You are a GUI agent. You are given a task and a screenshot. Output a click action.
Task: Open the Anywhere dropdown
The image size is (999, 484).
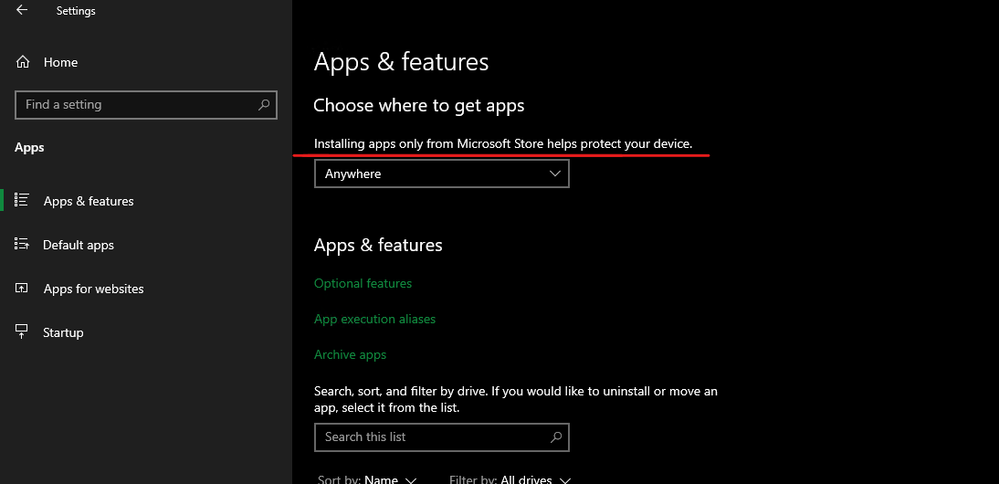(442, 173)
